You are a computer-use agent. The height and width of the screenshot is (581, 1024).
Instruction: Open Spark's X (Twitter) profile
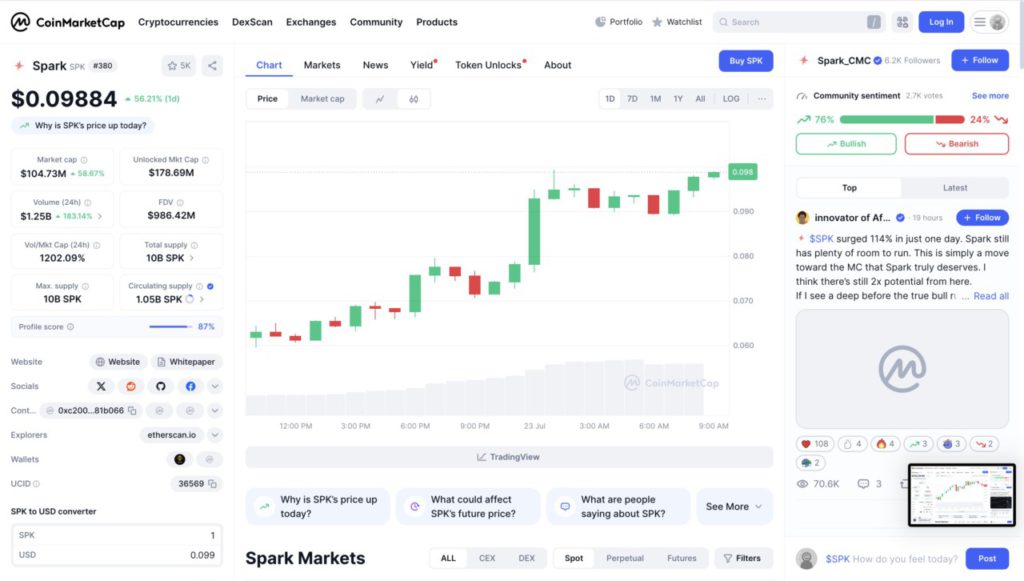tap(101, 386)
